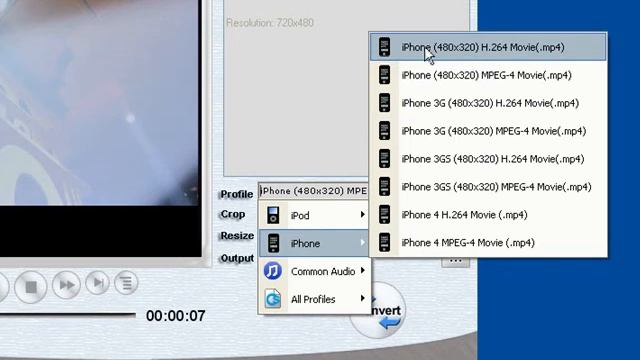This screenshot has width=640, height=360.
Task: Fast forward the preview video
Action: (67, 284)
